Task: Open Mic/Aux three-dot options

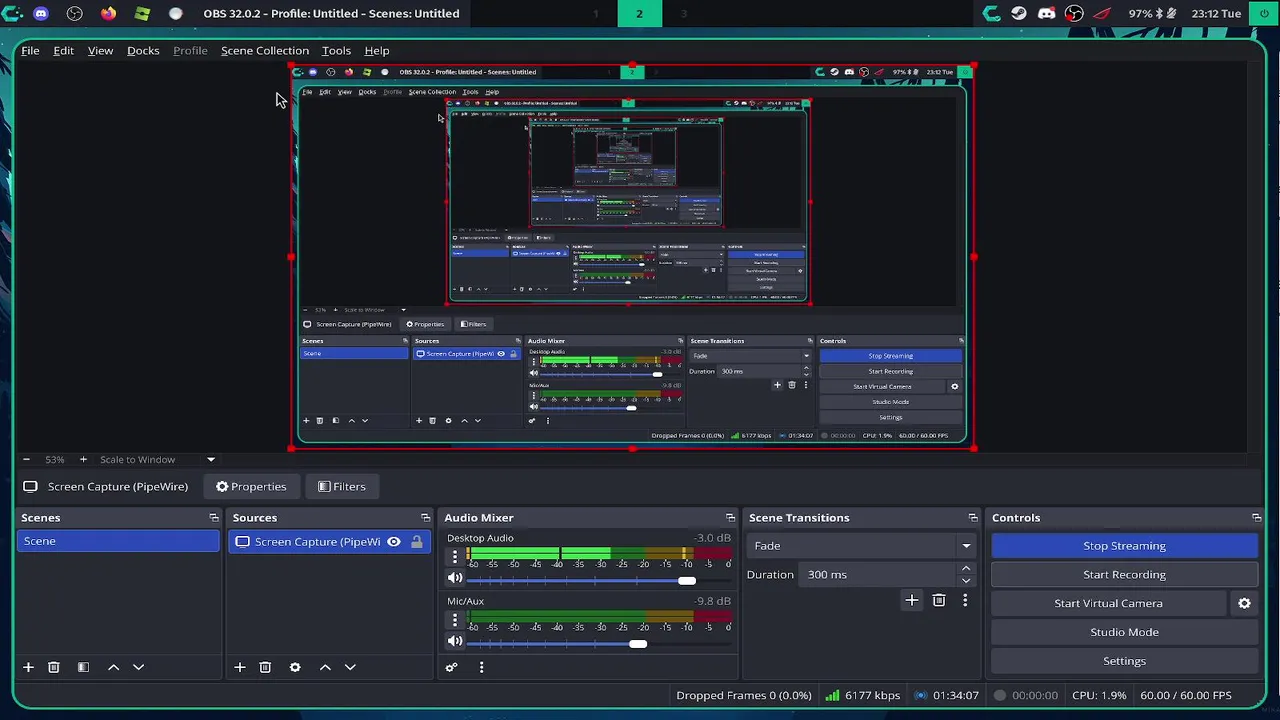Action: click(x=455, y=620)
